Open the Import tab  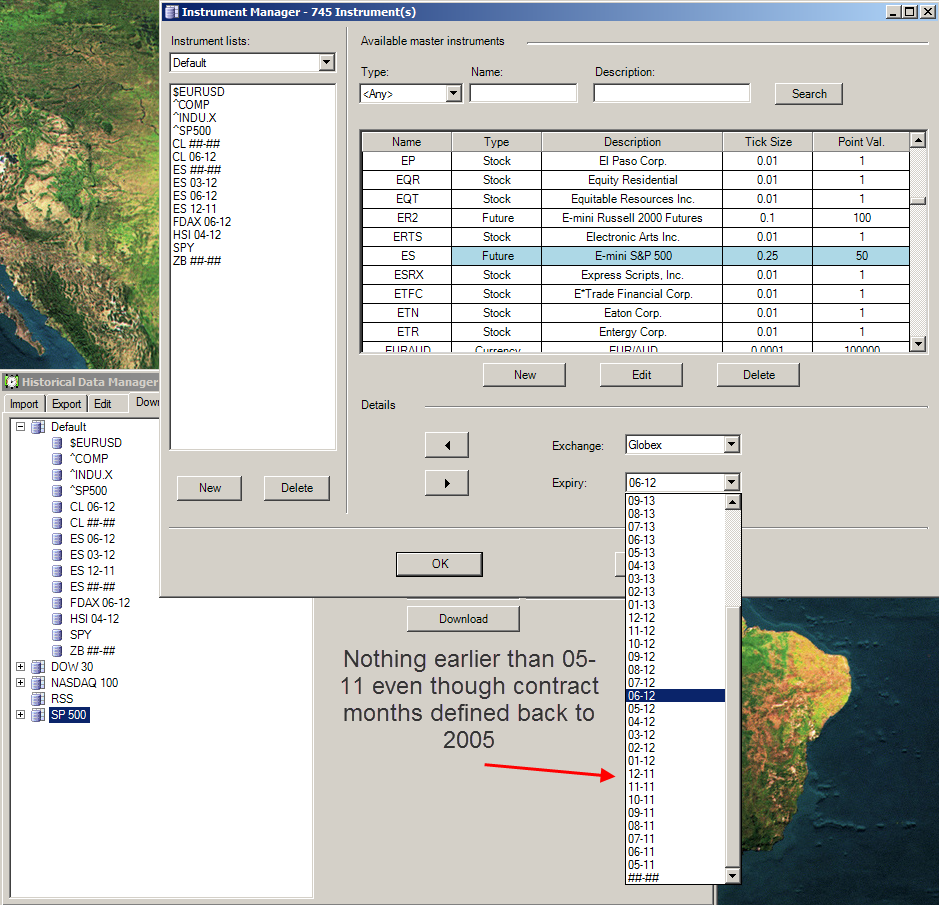click(x=24, y=404)
